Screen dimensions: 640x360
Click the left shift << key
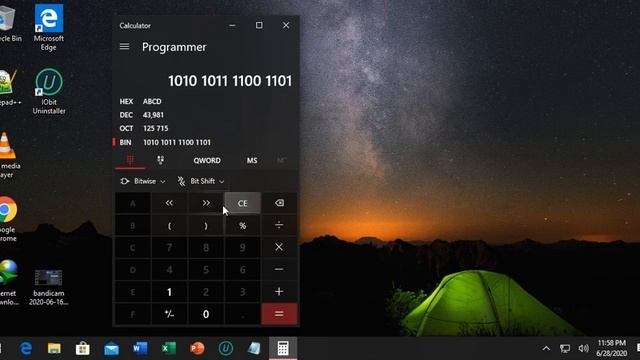pos(169,203)
